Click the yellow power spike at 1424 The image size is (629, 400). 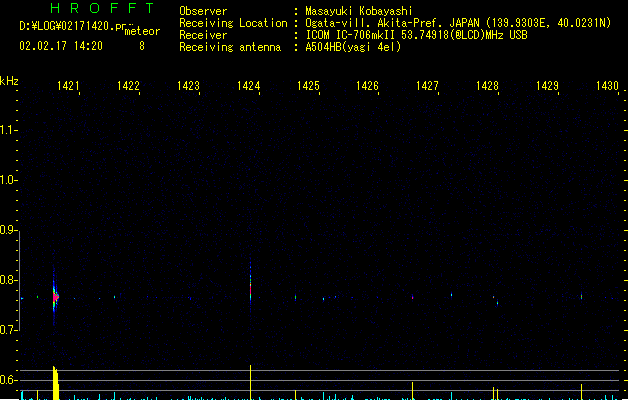251,382
